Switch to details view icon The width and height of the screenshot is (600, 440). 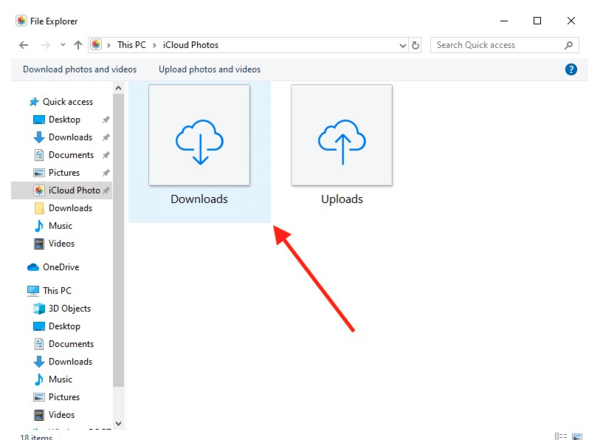click(561, 436)
